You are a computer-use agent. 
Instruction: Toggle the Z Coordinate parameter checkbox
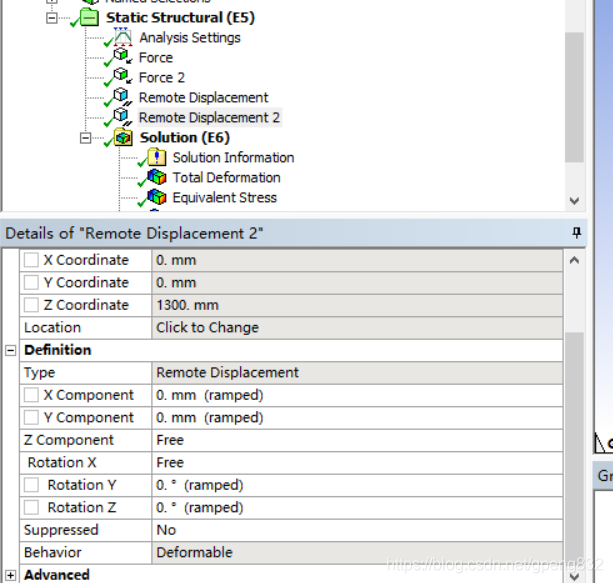31,305
